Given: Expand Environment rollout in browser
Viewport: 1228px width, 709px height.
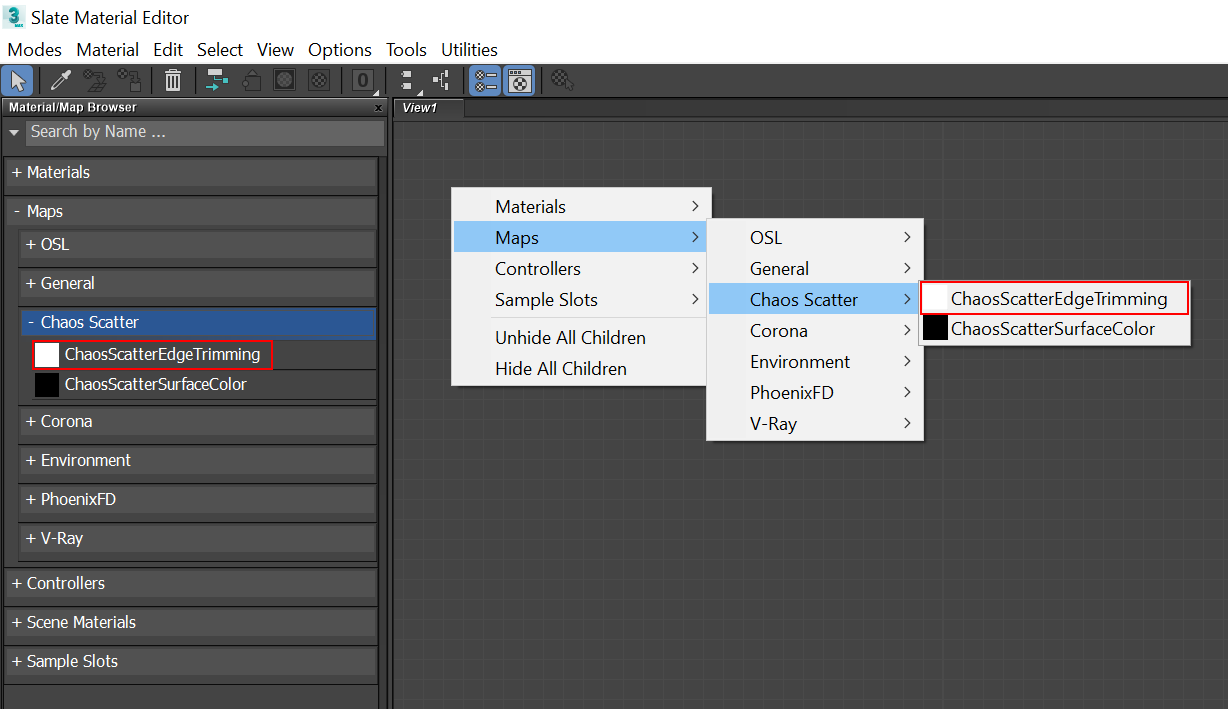Looking at the screenshot, I should pyautogui.click(x=198, y=460).
